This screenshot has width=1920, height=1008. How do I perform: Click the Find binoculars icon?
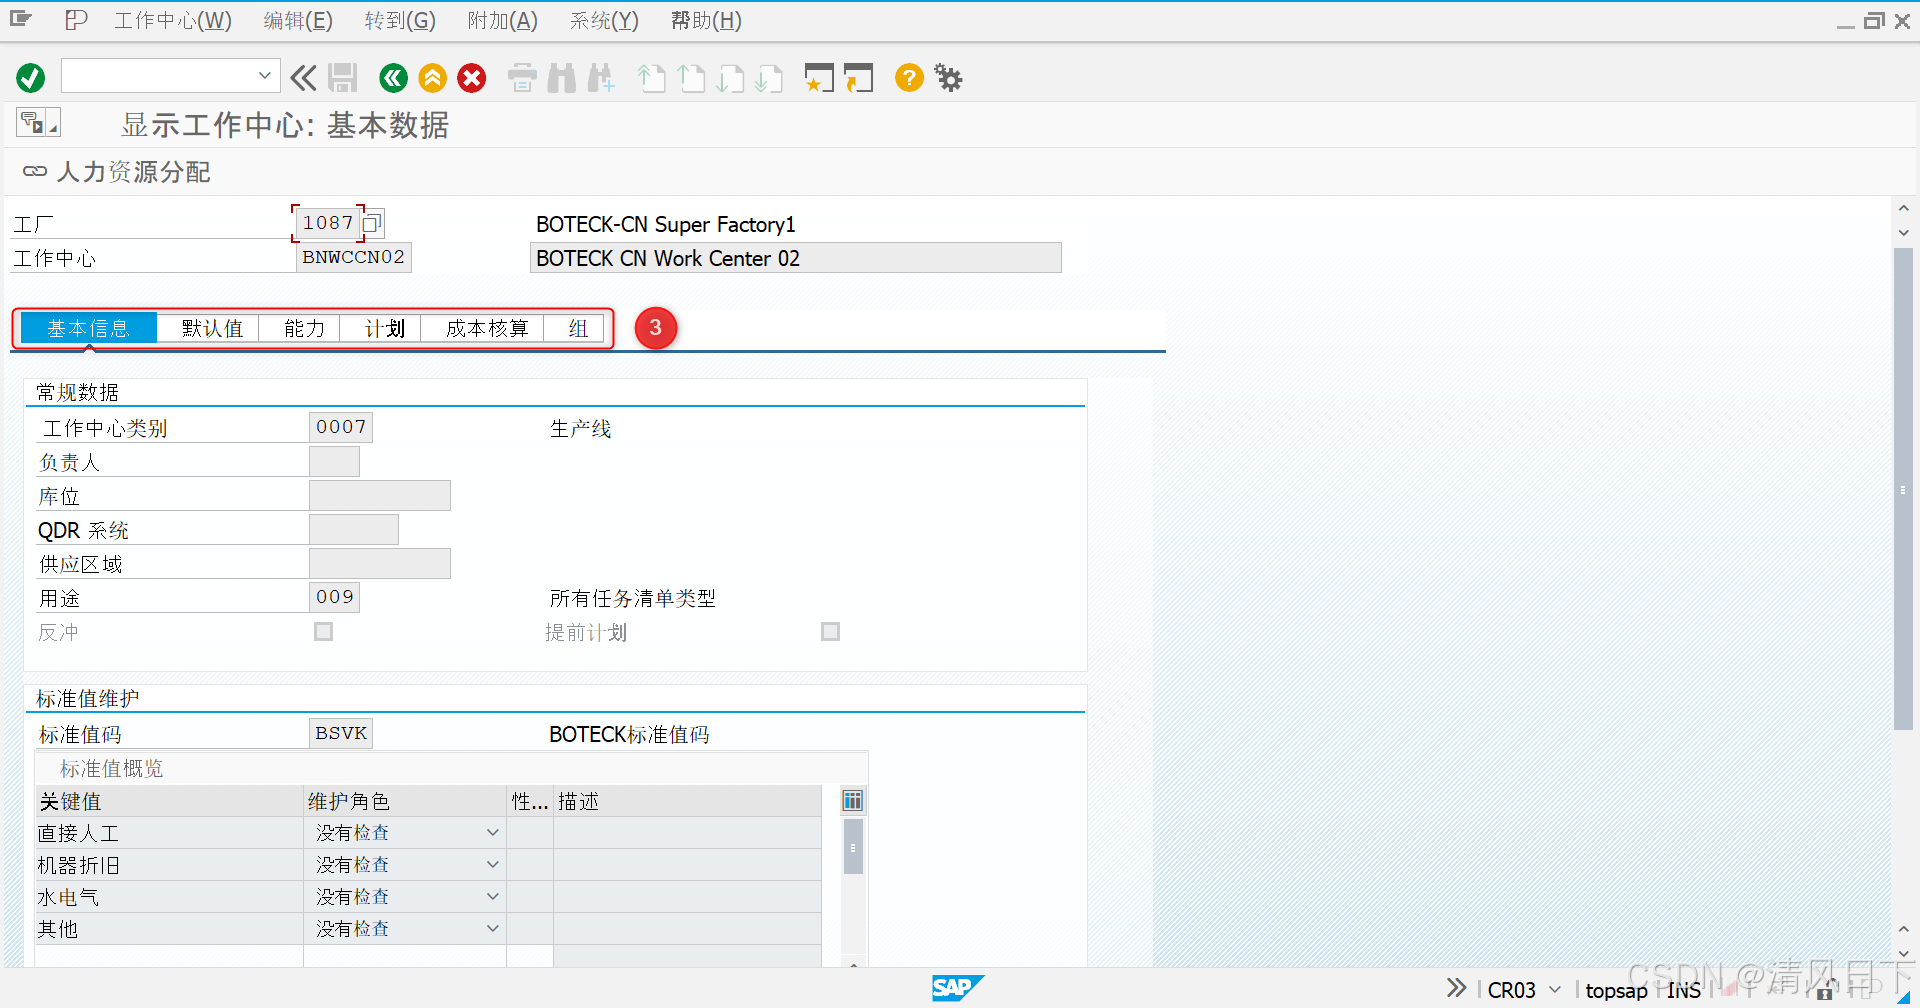tap(562, 78)
